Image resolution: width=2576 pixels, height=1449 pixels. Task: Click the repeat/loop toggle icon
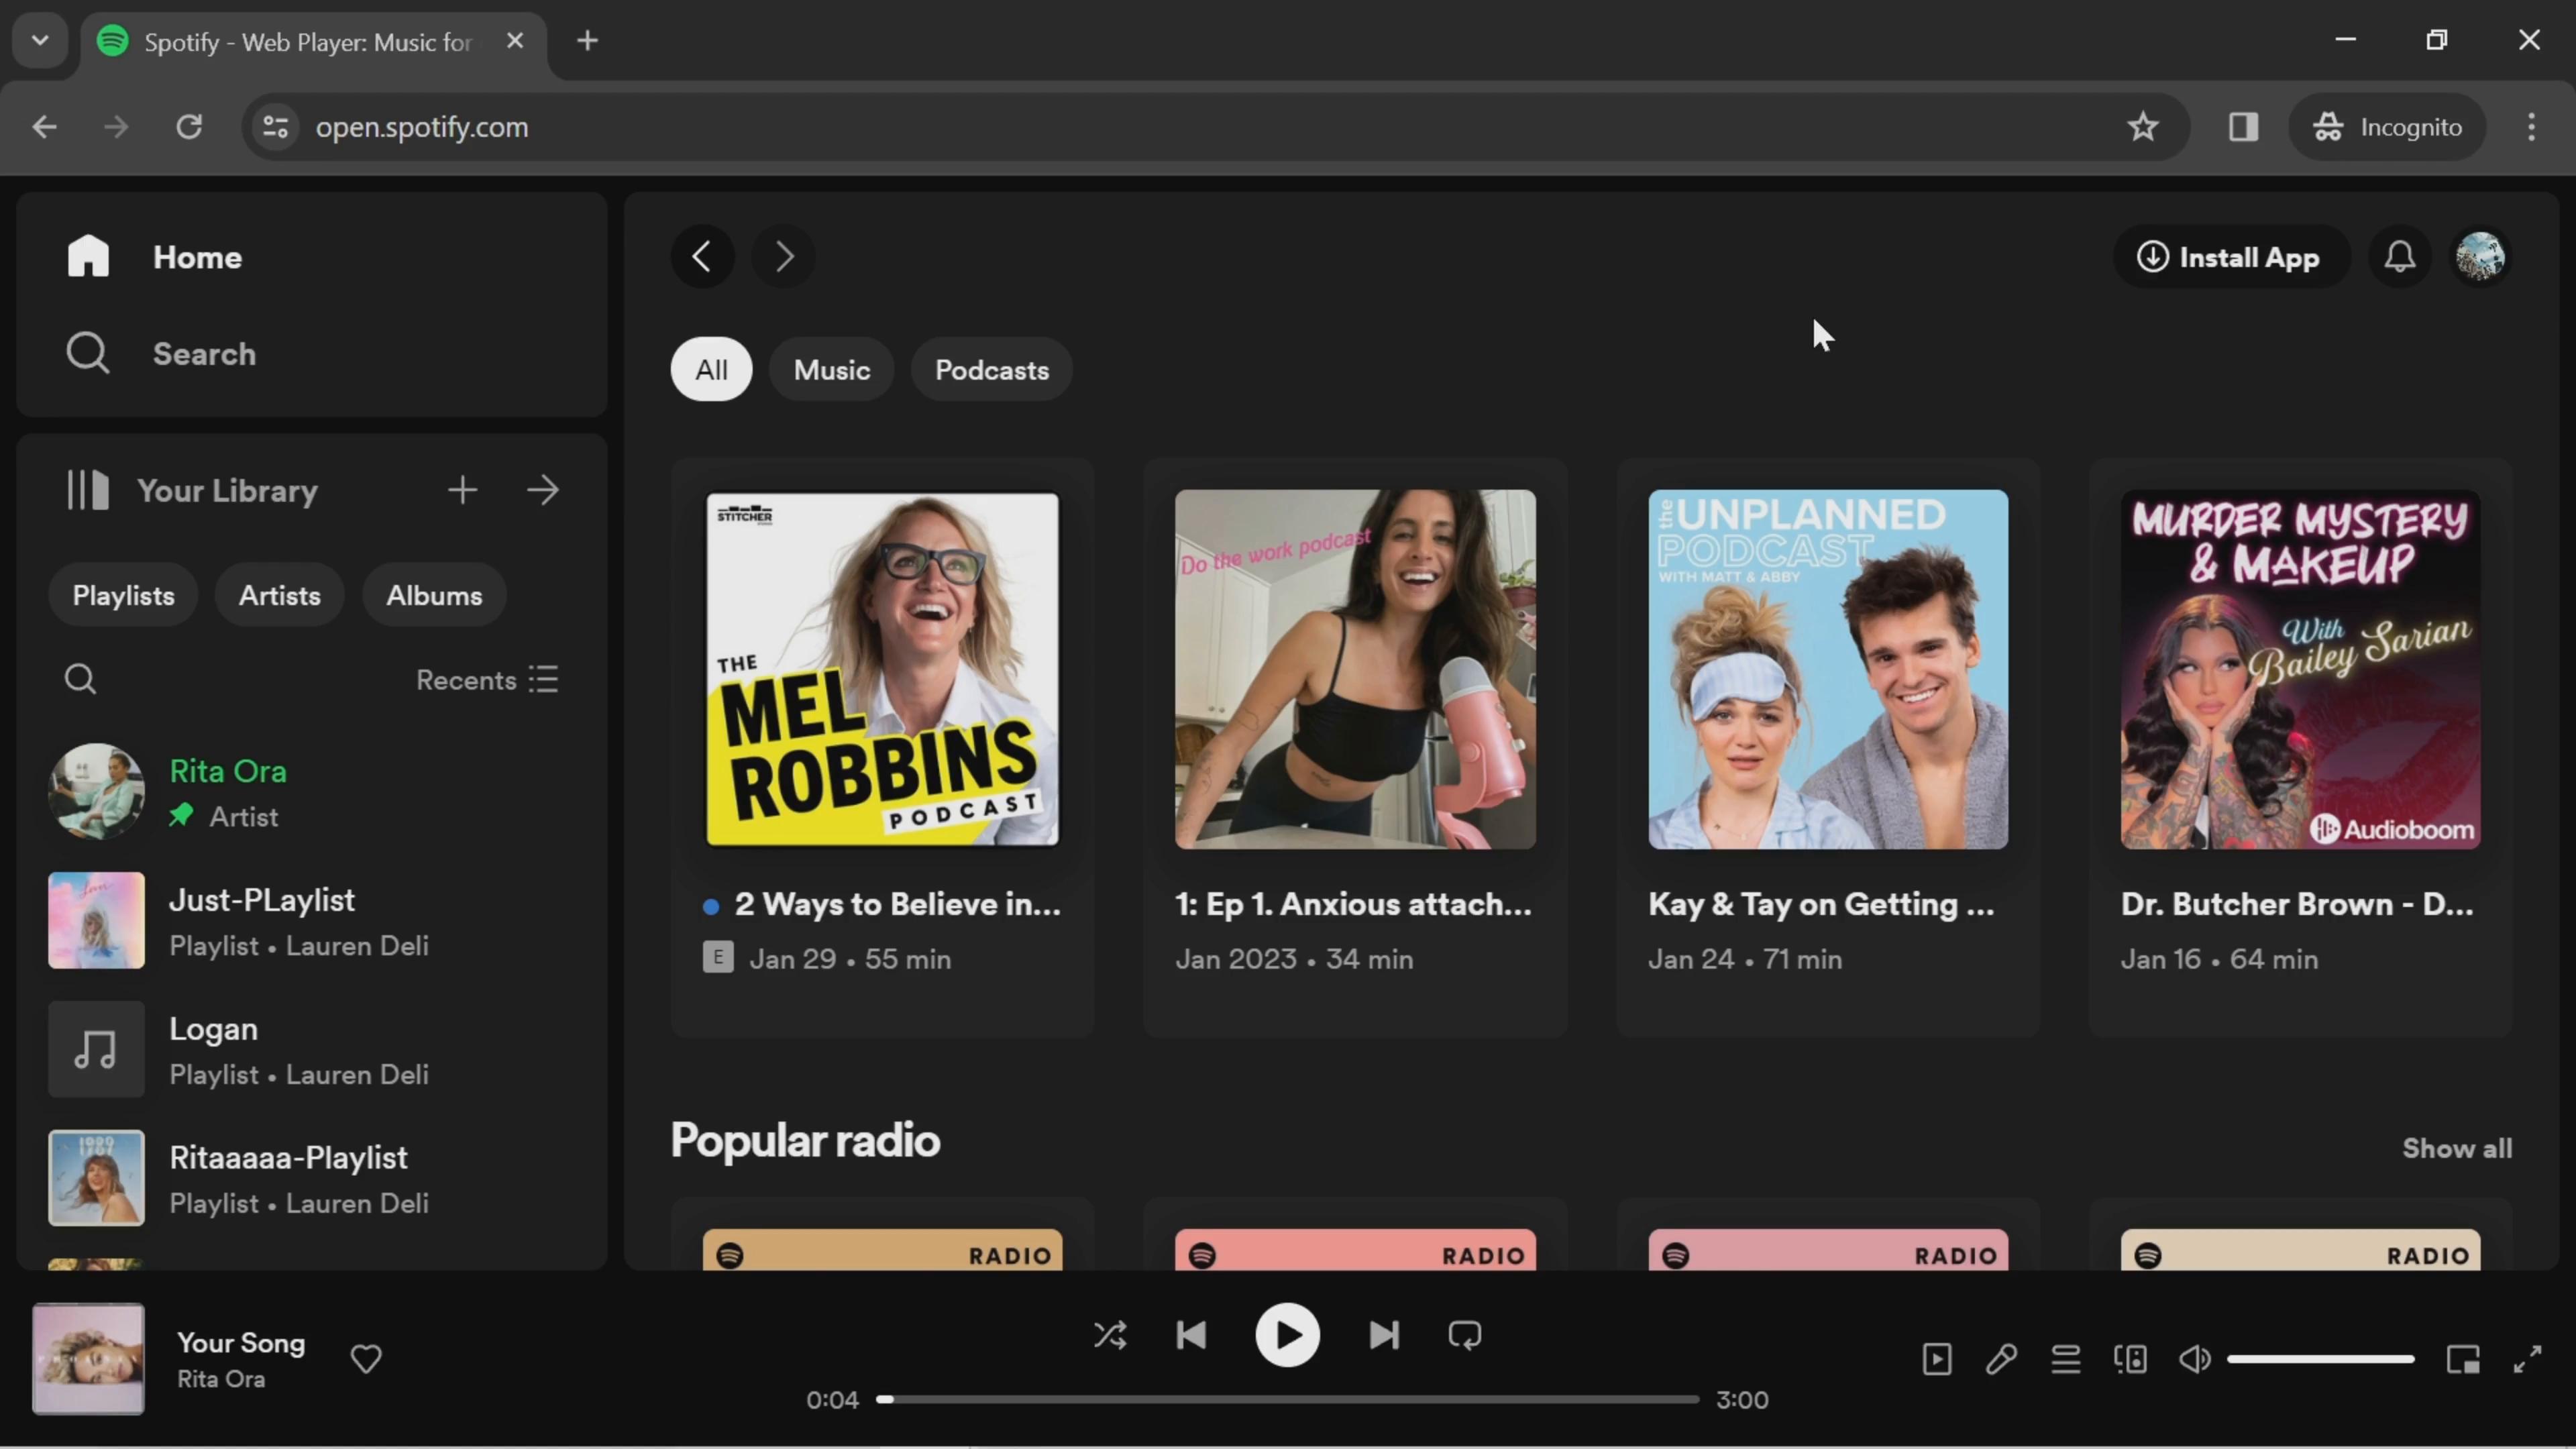tap(1465, 1334)
